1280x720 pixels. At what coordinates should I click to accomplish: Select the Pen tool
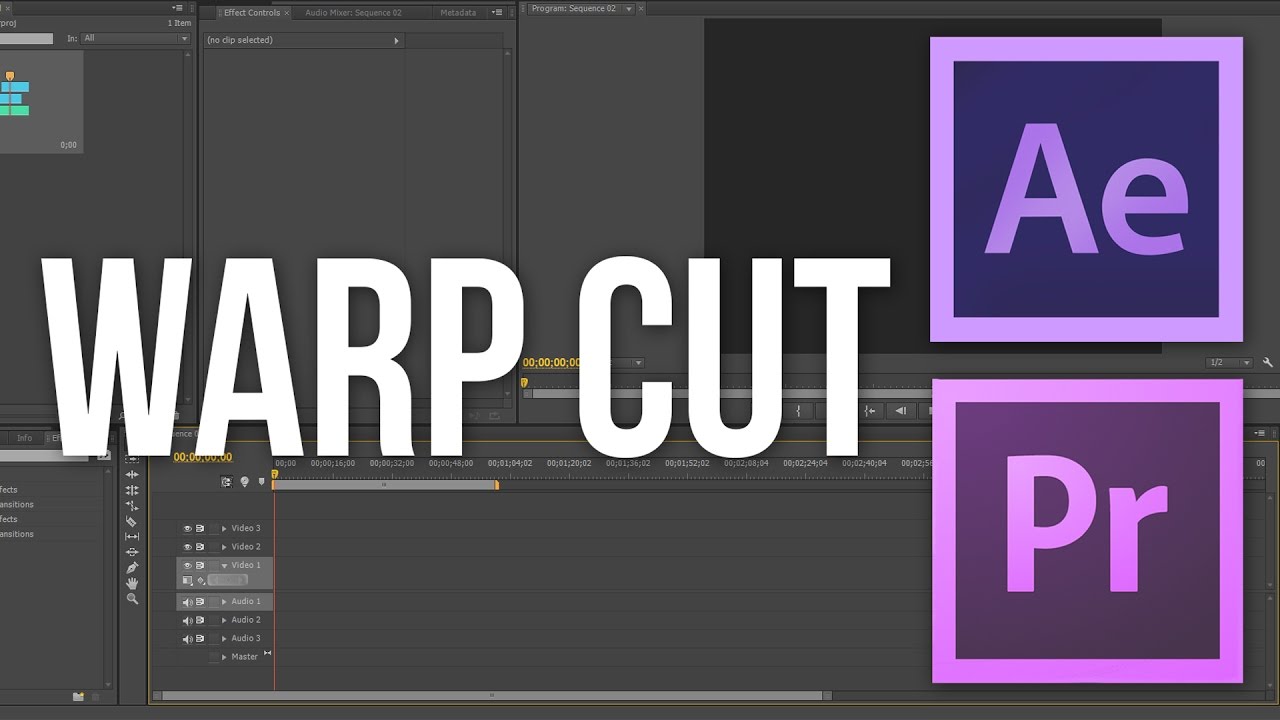(132, 567)
